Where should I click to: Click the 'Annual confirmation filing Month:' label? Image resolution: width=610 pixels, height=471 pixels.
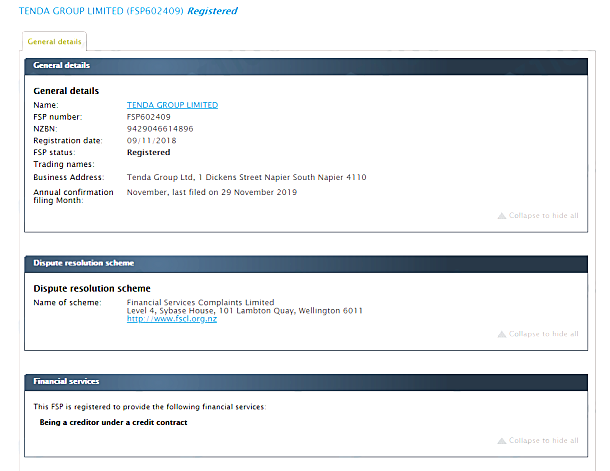point(74,196)
